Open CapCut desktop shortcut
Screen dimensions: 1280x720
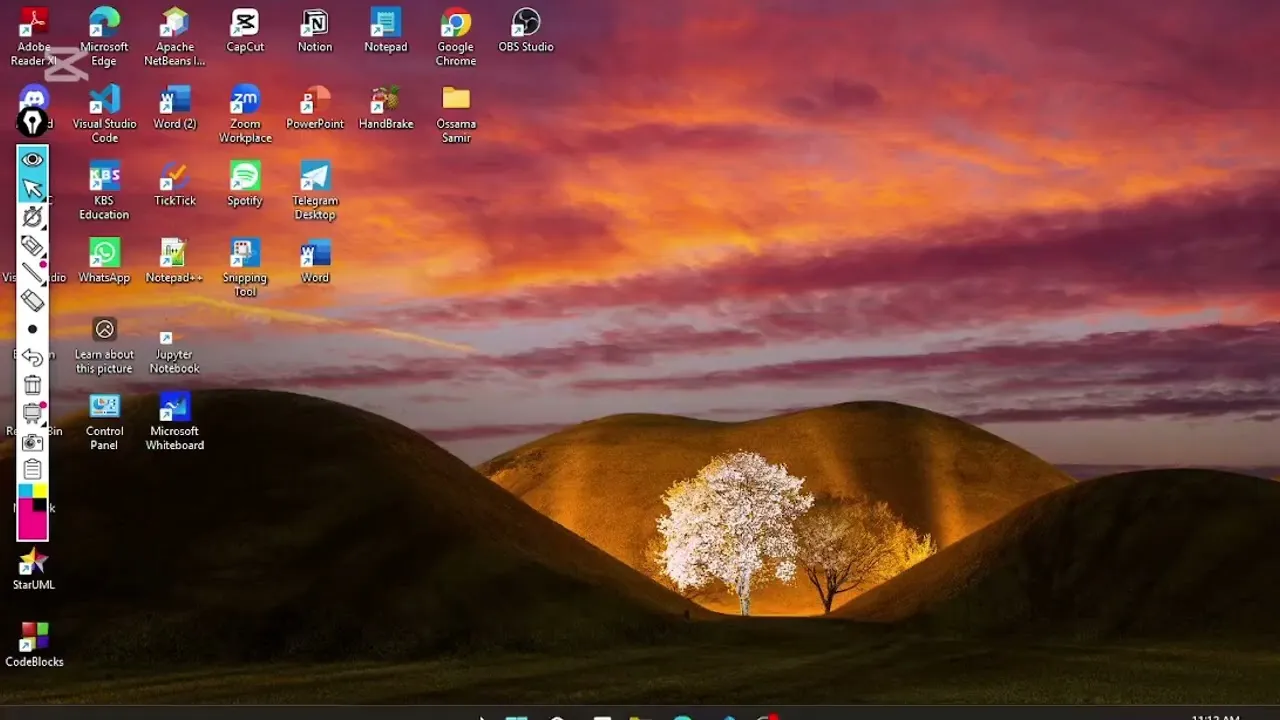coord(245,30)
